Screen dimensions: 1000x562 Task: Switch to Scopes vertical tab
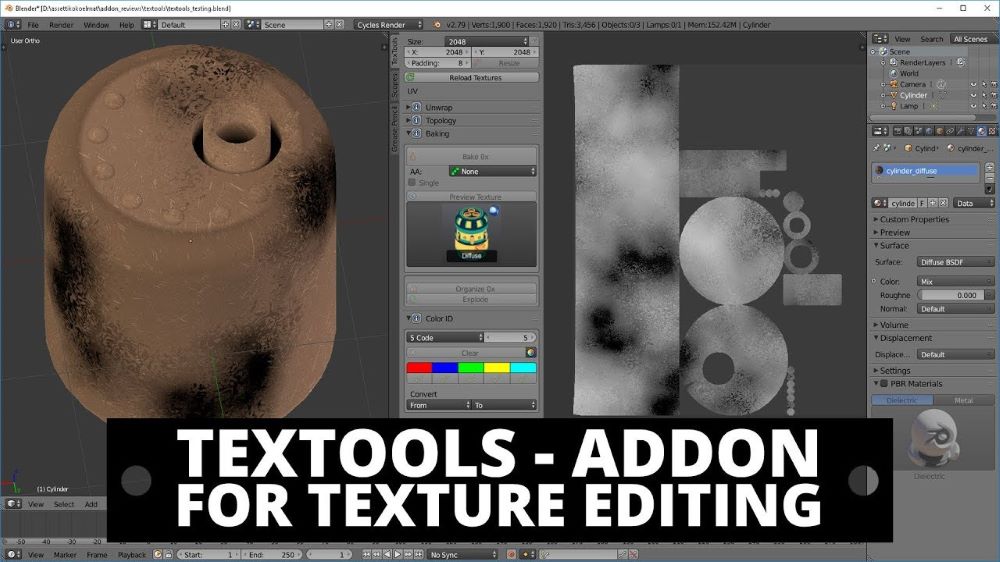coord(395,85)
